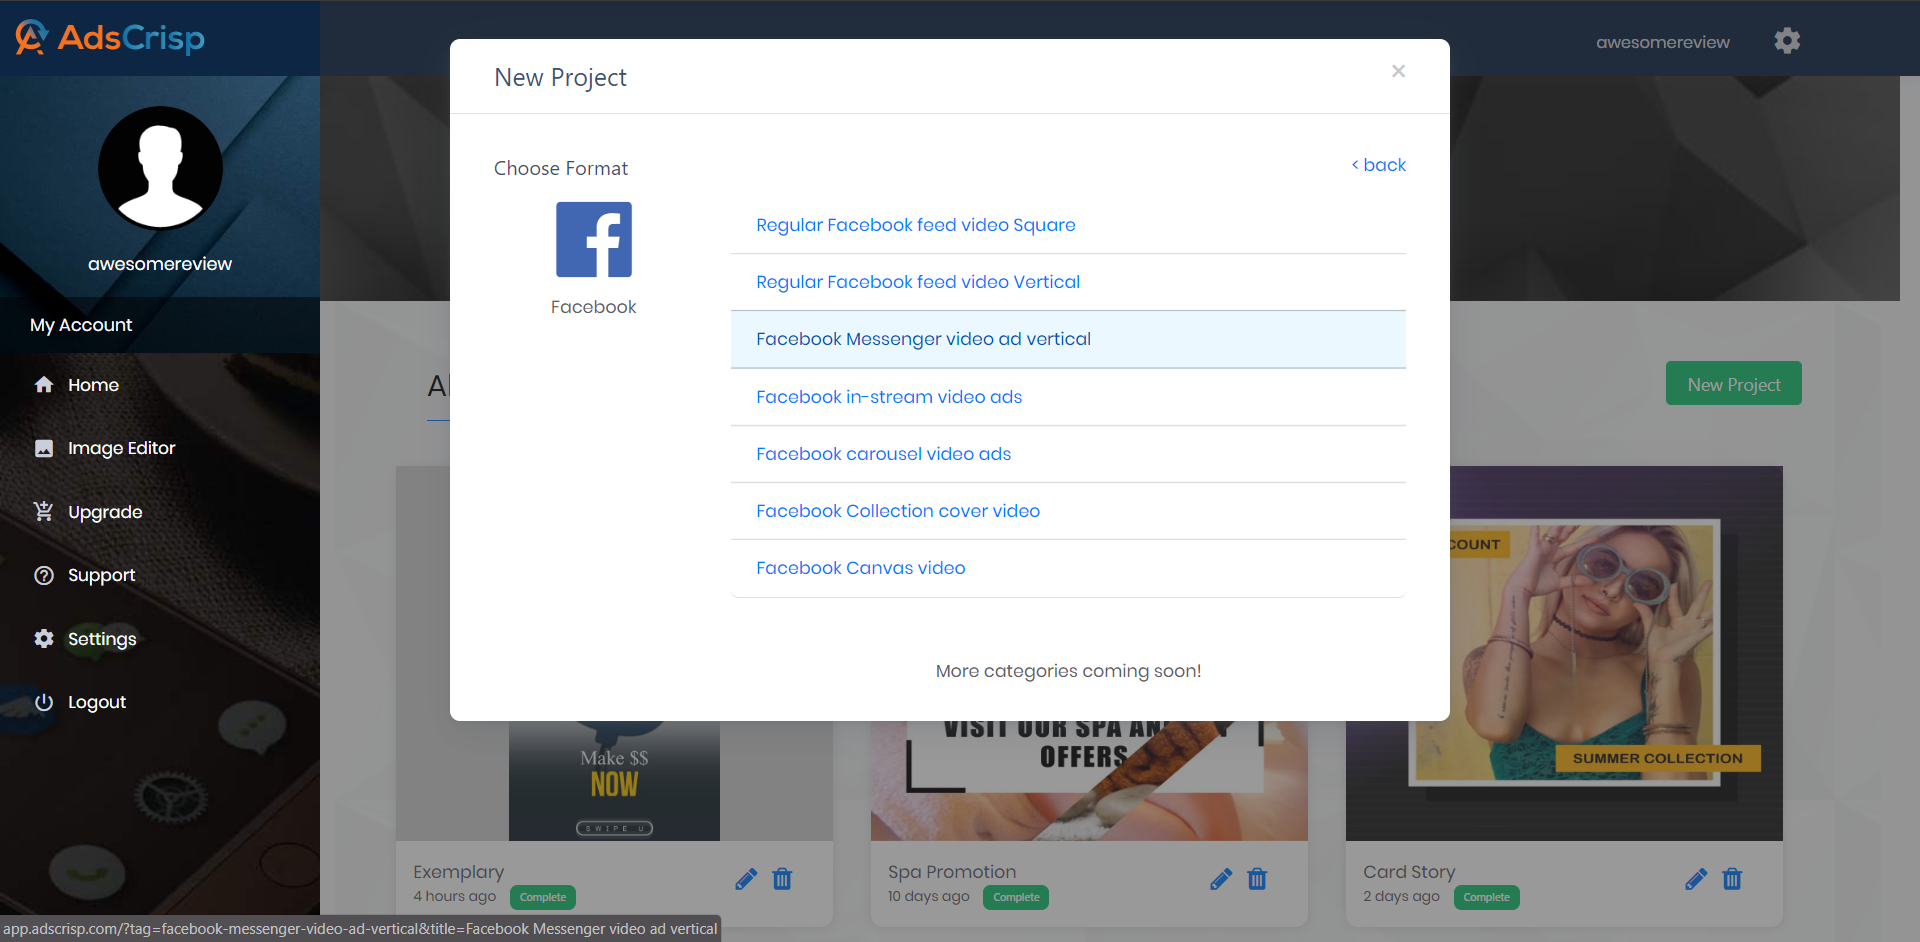Close the New Project dialog
The image size is (1920, 942).
click(1398, 71)
